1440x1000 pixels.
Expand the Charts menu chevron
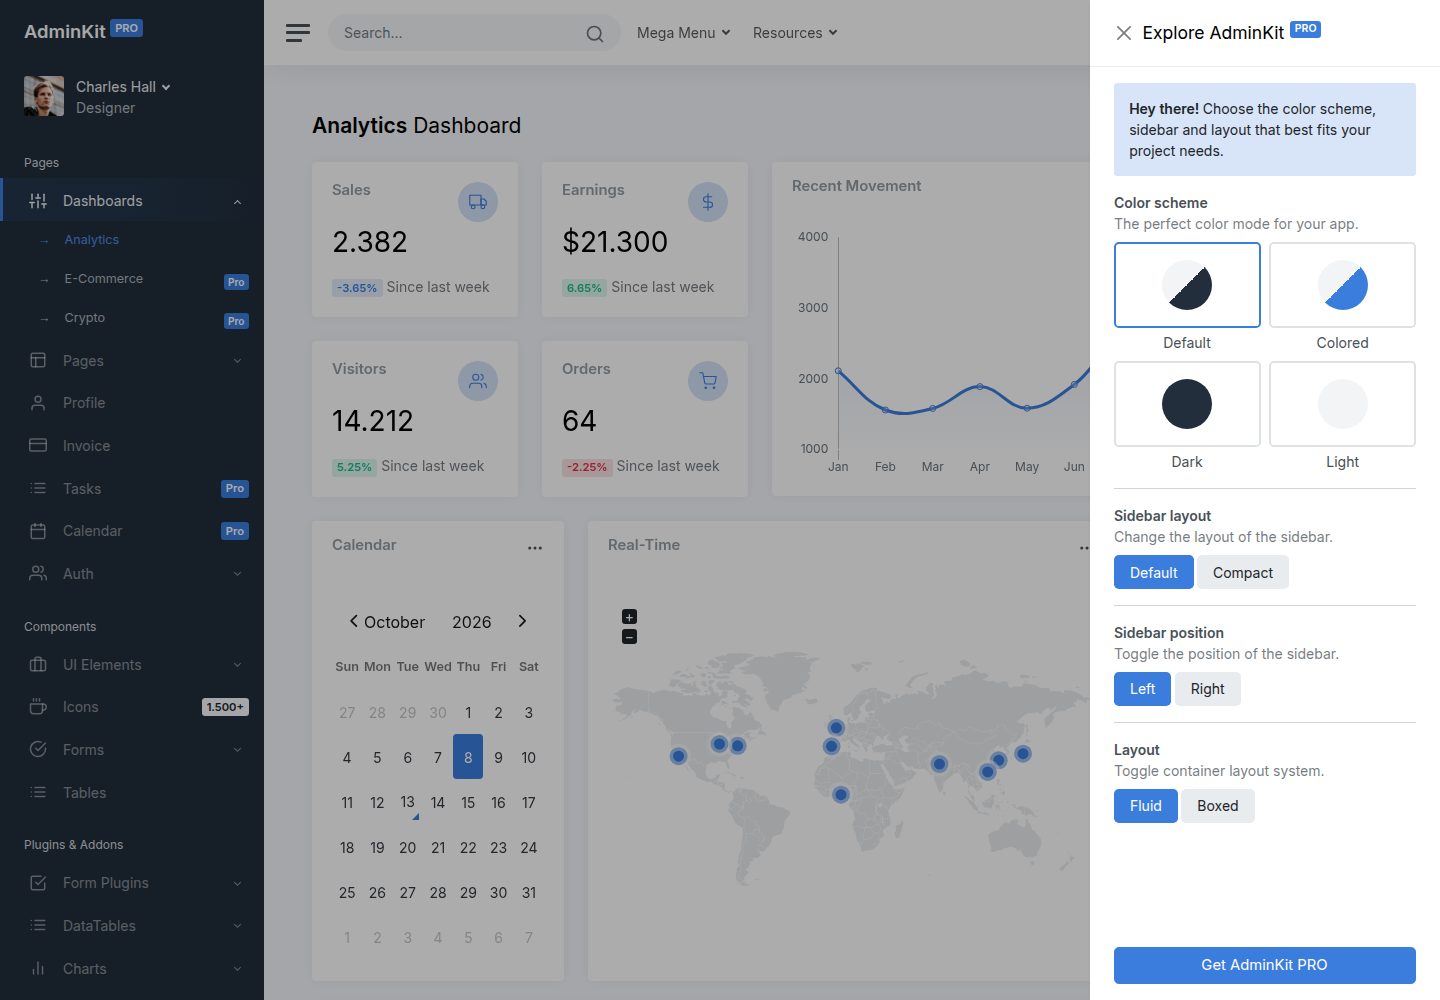tap(237, 969)
